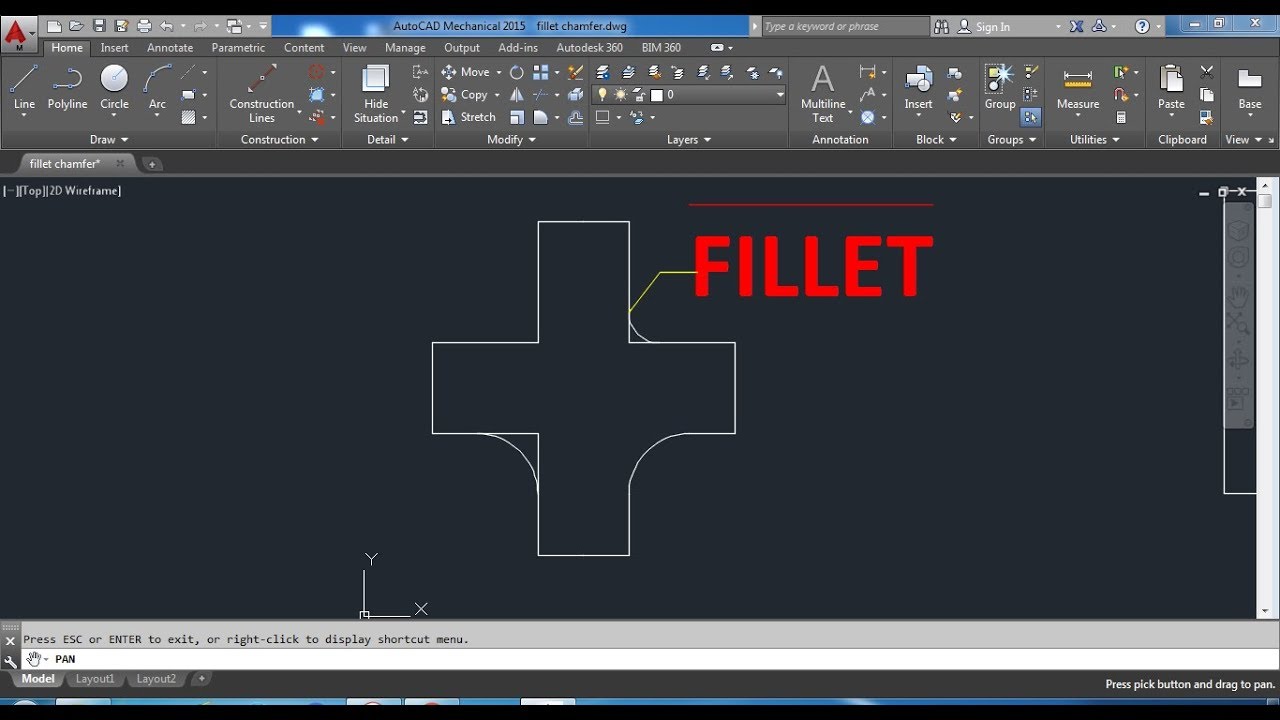The height and width of the screenshot is (720, 1280).
Task: Open the layer name dropdown list
Action: coord(780,95)
